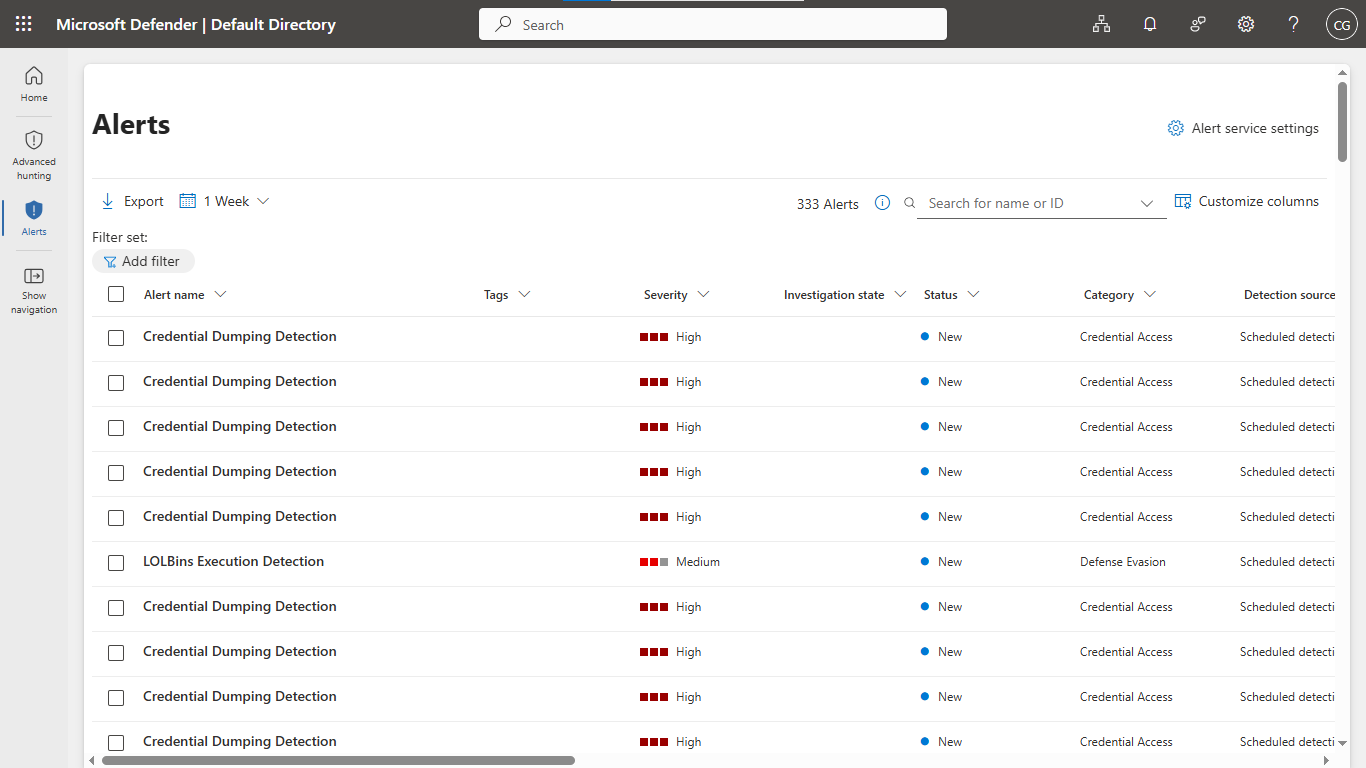Open the first Credential Dumping Detection alert
The image size is (1366, 768).
click(240, 336)
